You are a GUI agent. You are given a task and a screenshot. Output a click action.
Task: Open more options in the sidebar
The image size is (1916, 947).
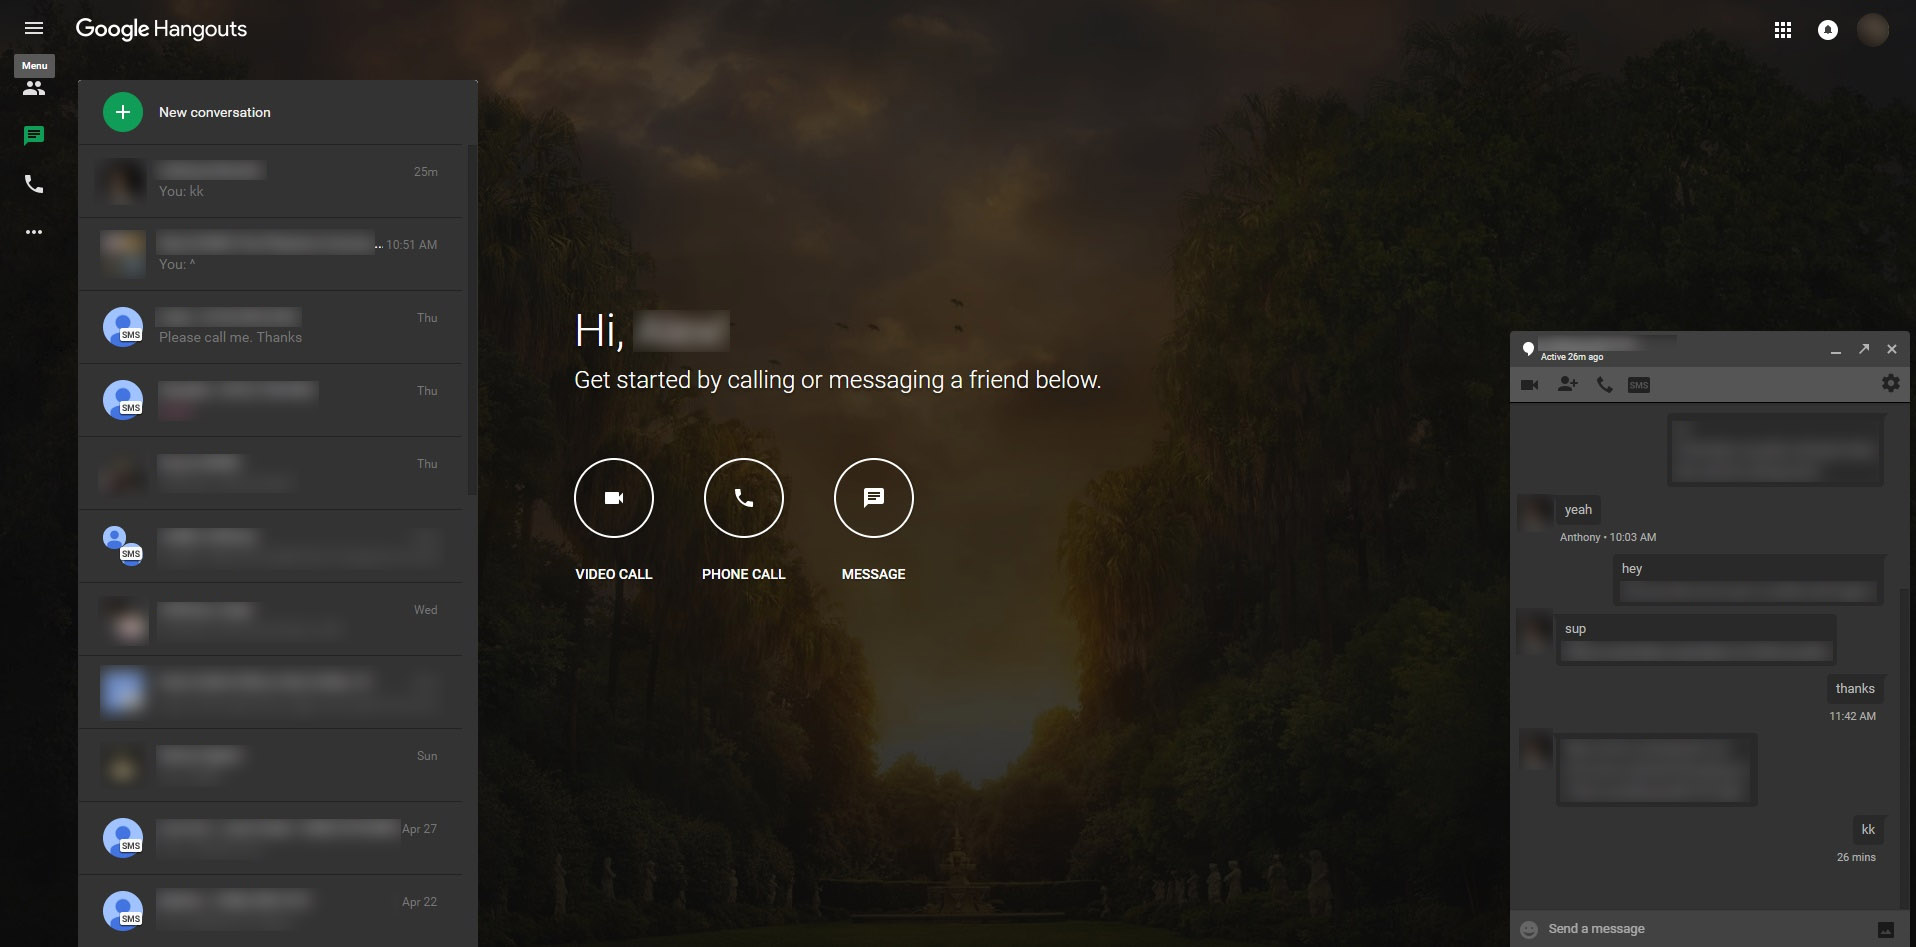coord(34,232)
